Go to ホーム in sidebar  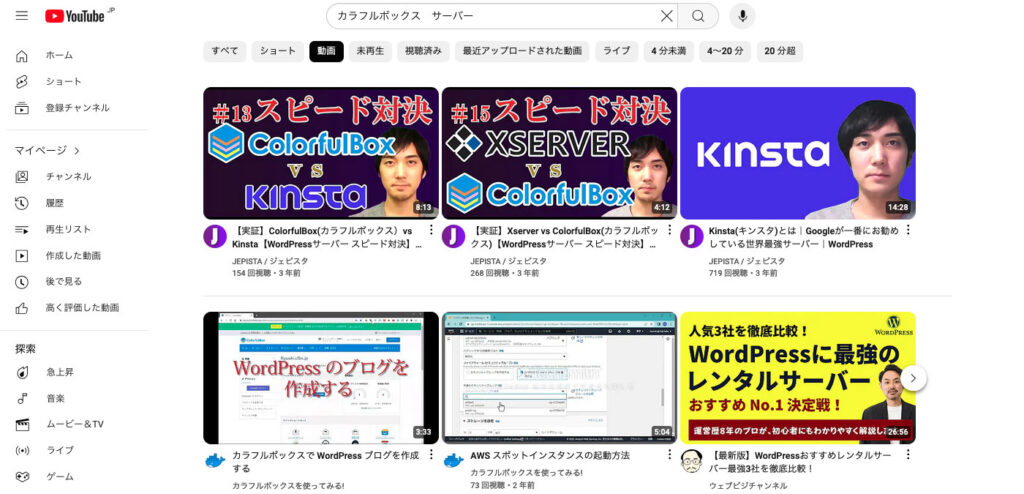(58, 55)
